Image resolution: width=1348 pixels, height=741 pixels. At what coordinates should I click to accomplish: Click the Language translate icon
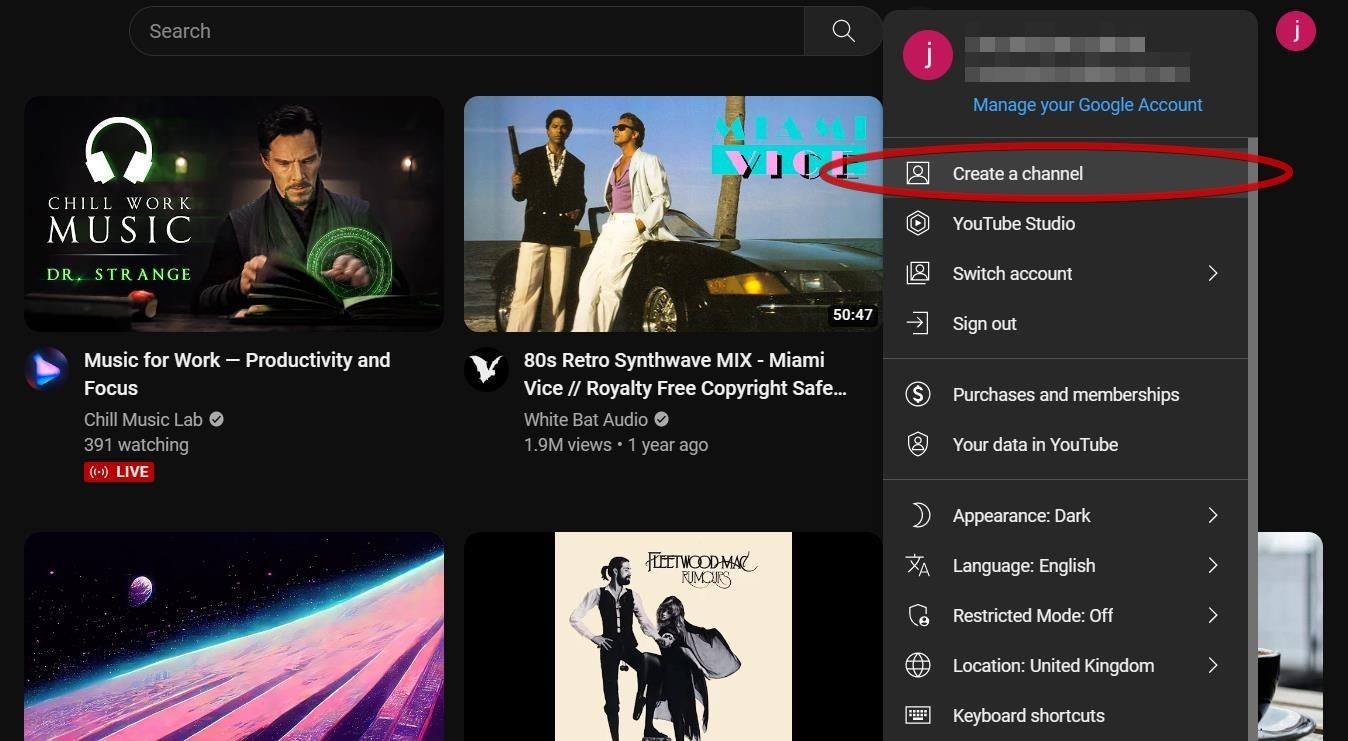coord(918,566)
